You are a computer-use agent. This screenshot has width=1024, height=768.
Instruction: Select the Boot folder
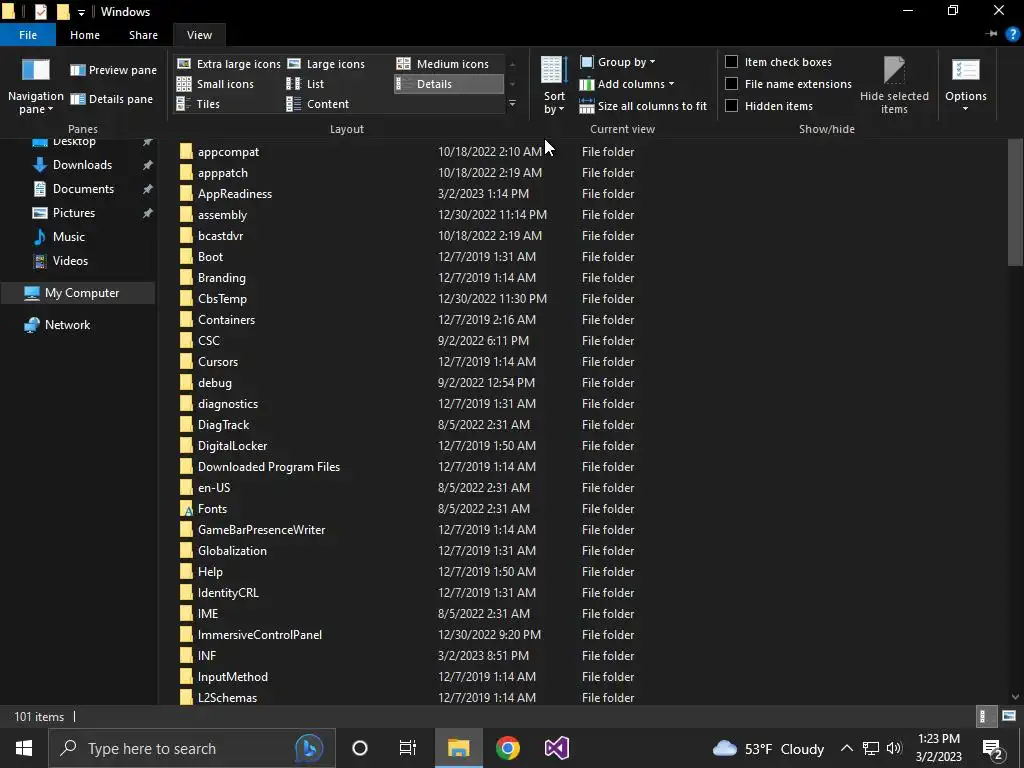210,257
